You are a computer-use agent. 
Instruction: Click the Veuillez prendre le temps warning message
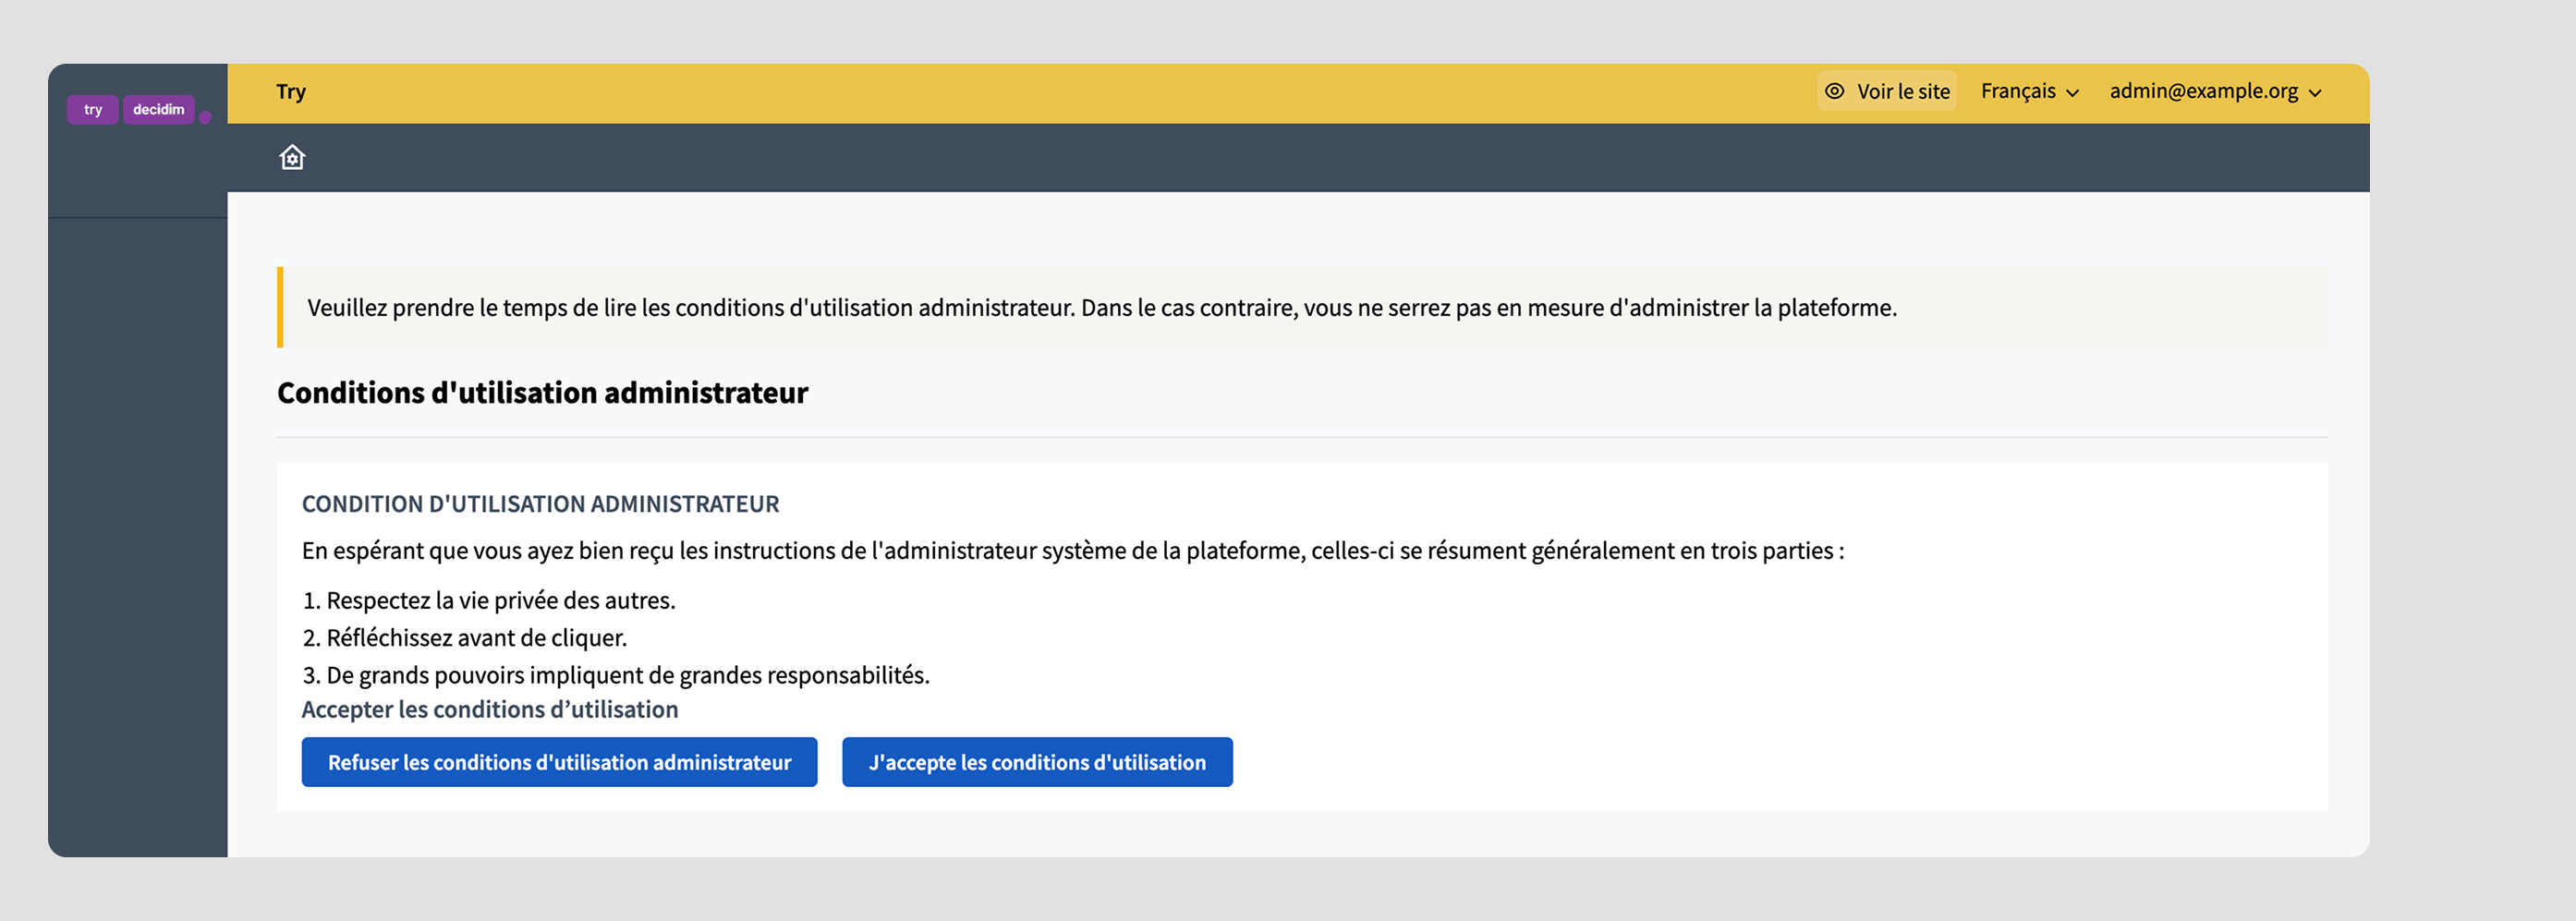coord(1302,307)
